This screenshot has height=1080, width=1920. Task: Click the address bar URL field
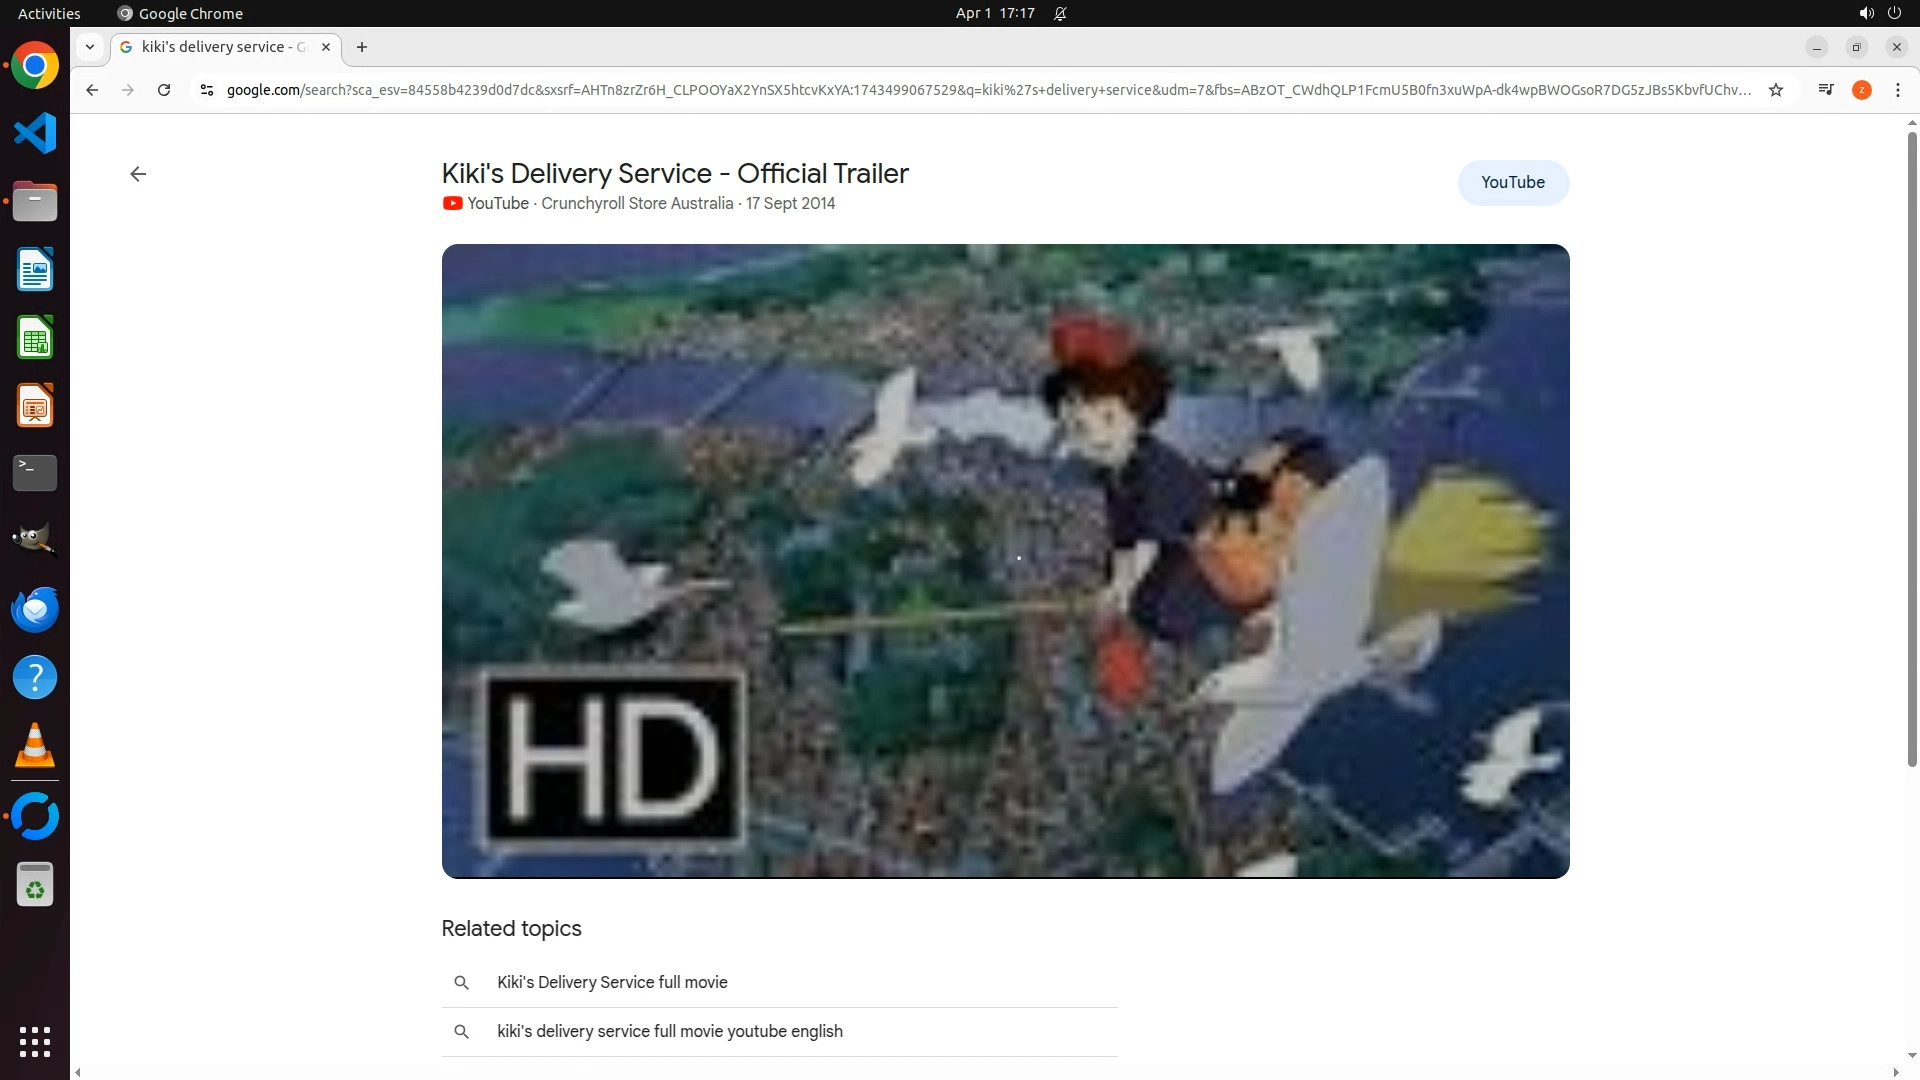pos(988,90)
